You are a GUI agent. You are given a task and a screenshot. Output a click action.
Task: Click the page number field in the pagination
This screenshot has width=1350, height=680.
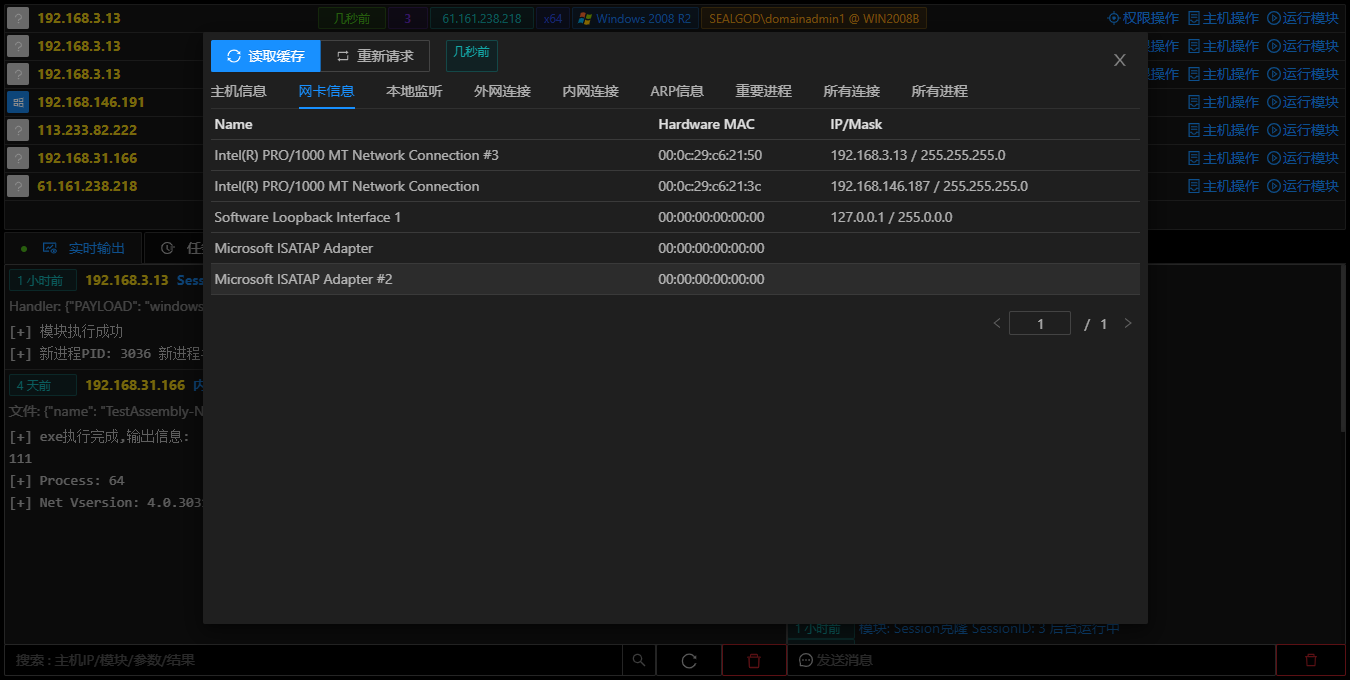pos(1040,324)
